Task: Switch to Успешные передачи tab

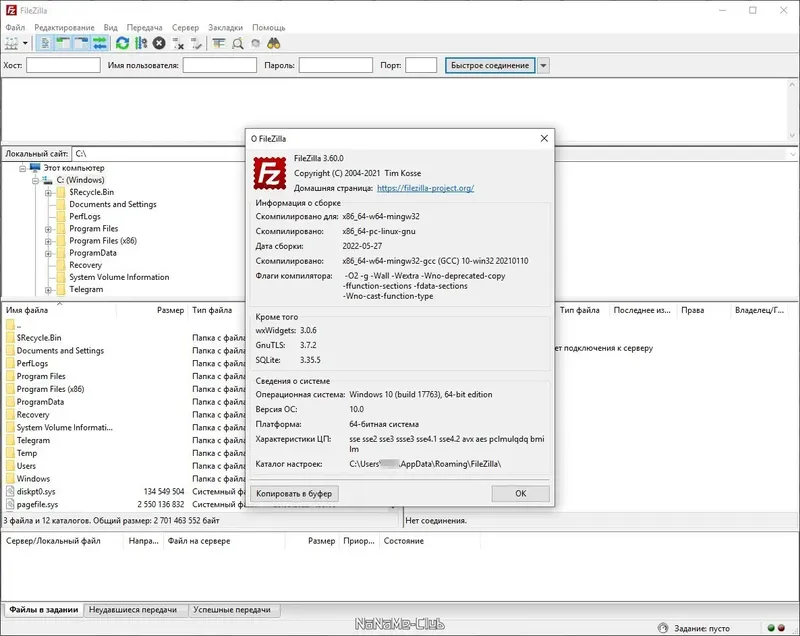Action: point(232,609)
